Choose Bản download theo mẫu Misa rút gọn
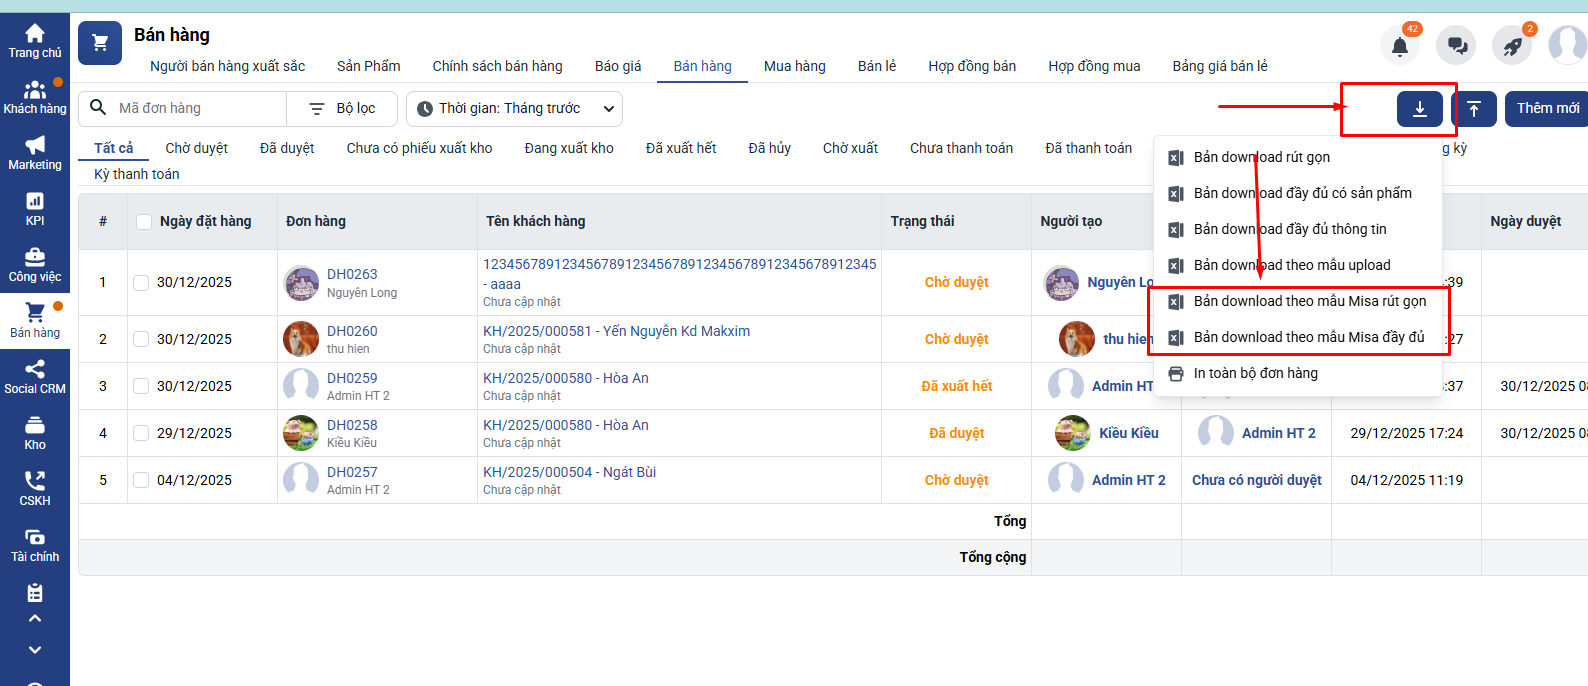Screen dimensions: 1588x686 [1309, 301]
